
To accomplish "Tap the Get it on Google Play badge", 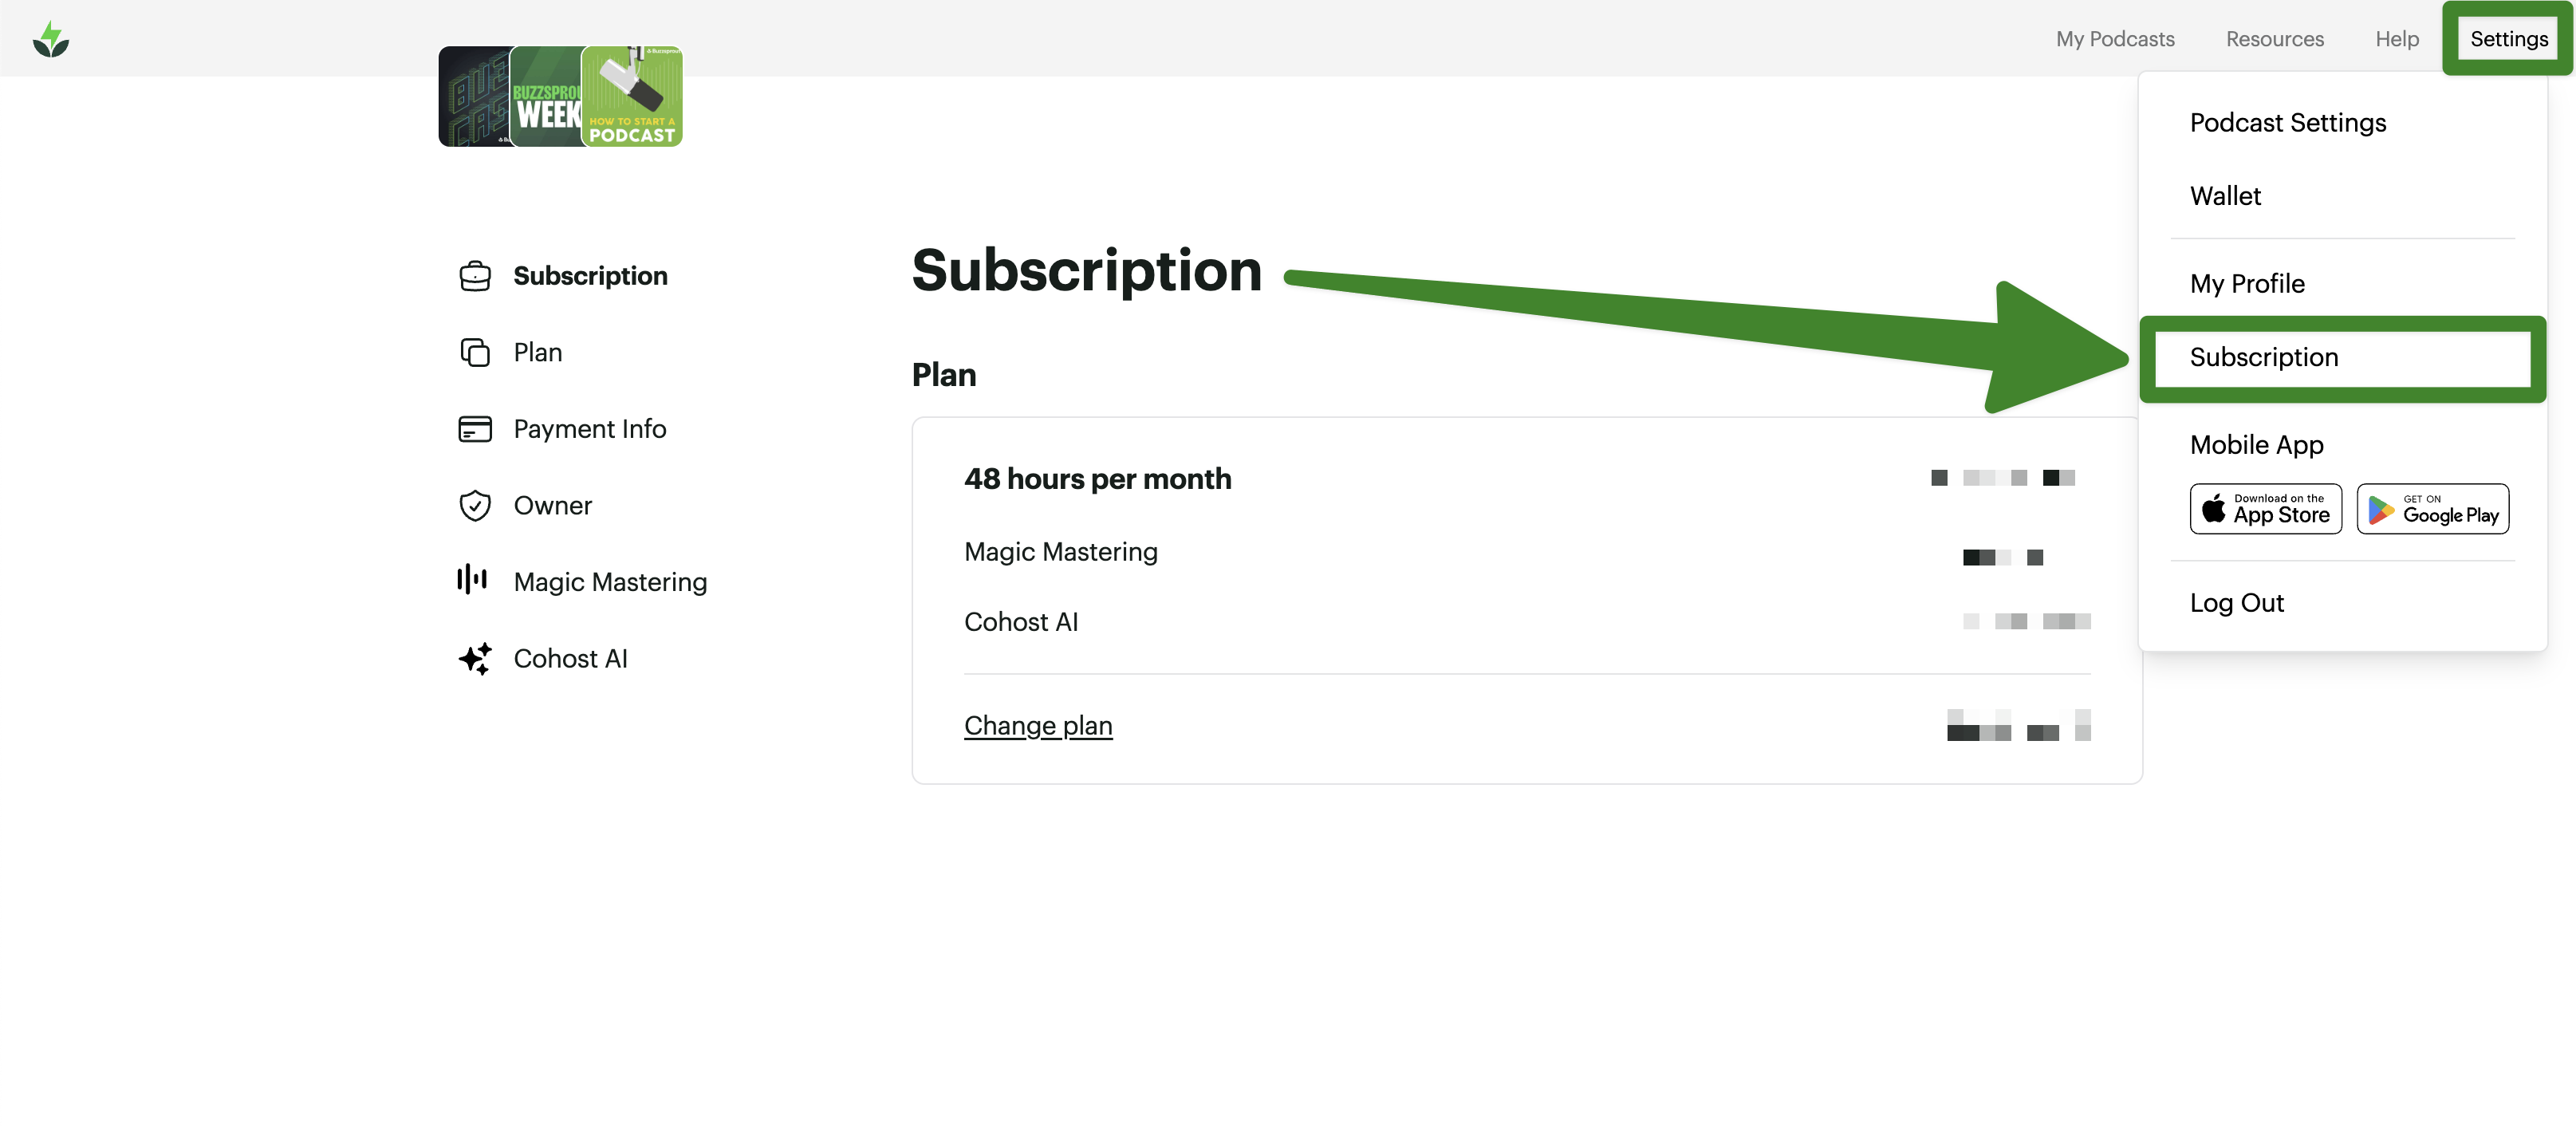I will 2432,509.
